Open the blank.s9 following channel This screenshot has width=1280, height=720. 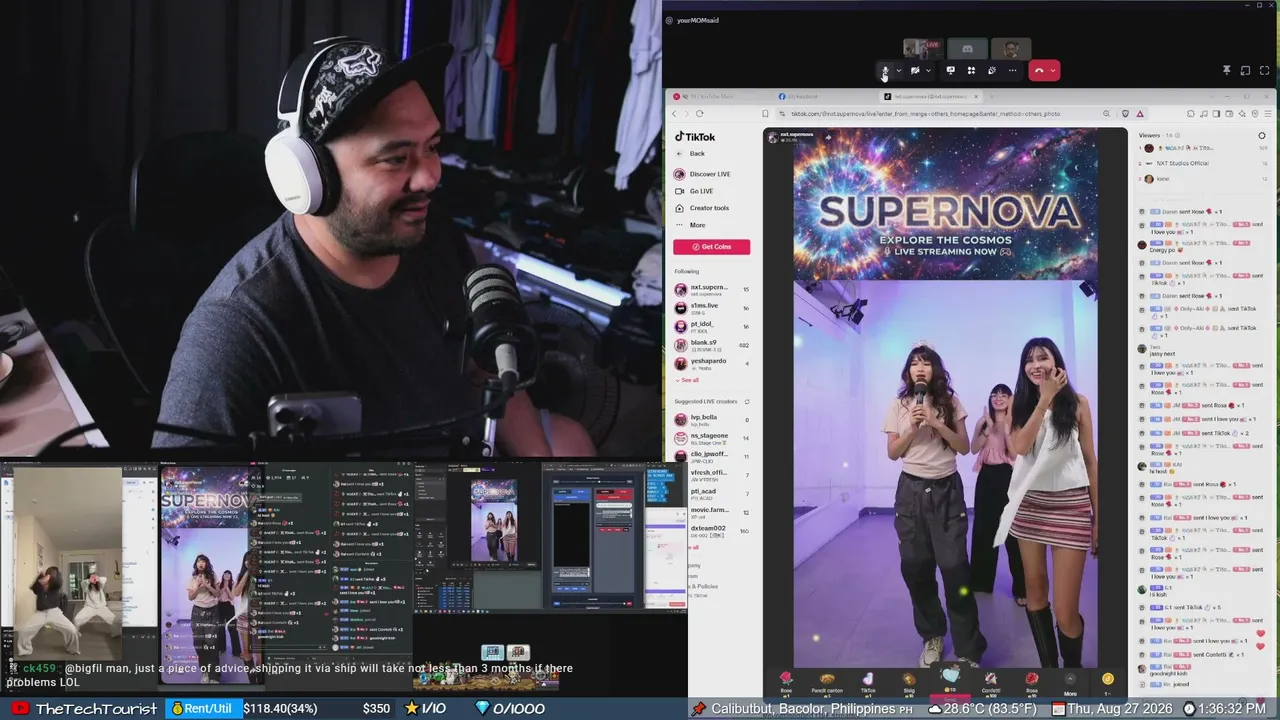pyautogui.click(x=711, y=345)
